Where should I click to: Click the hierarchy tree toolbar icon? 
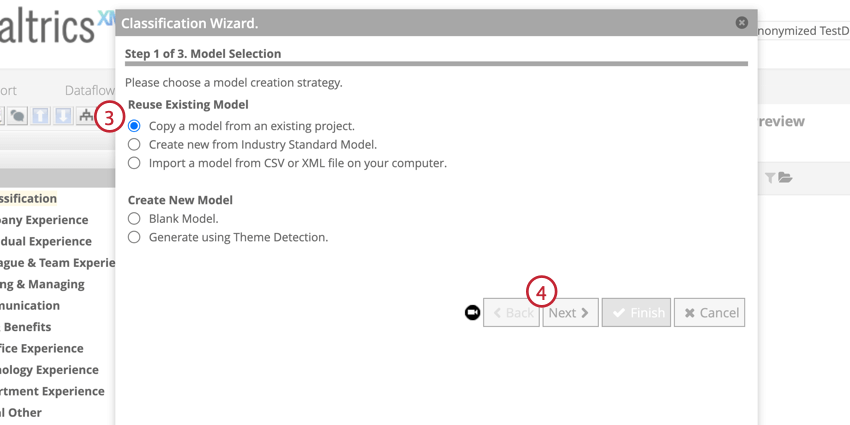pyautogui.click(x=86, y=116)
